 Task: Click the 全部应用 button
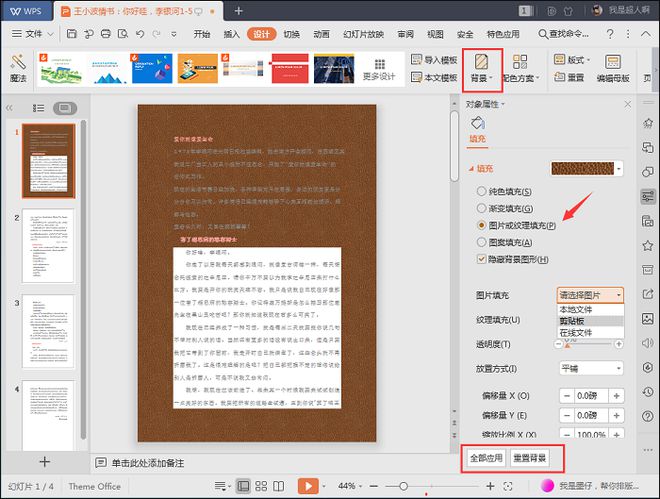484,457
